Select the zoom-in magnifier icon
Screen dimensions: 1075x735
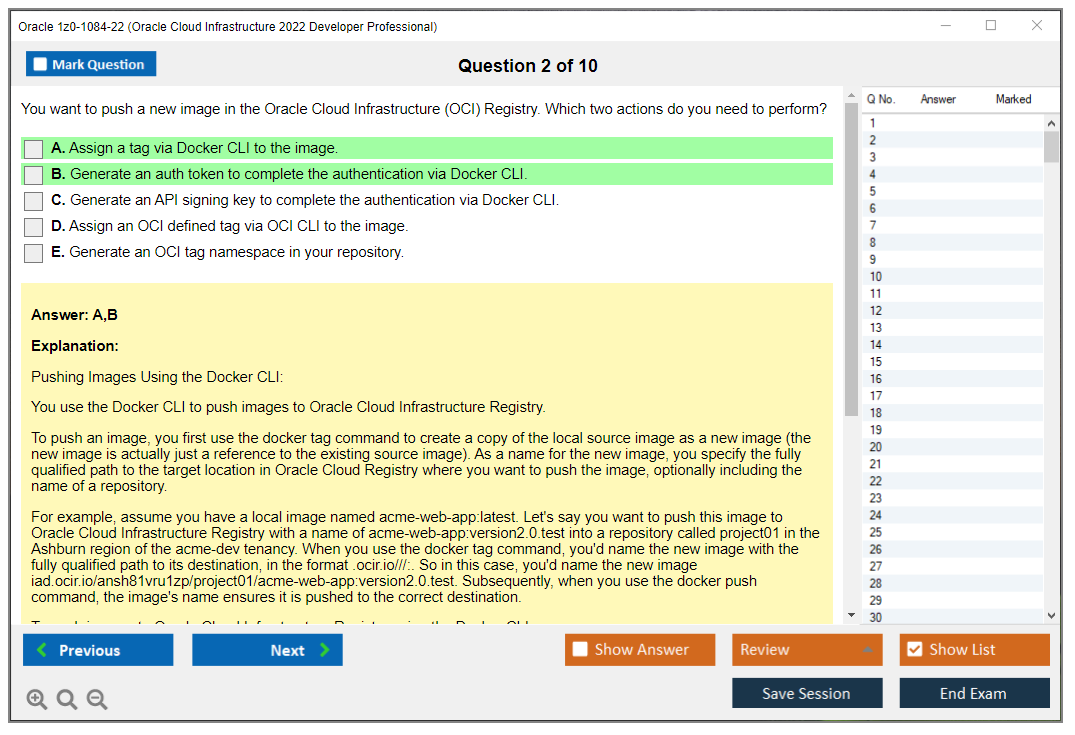click(36, 699)
